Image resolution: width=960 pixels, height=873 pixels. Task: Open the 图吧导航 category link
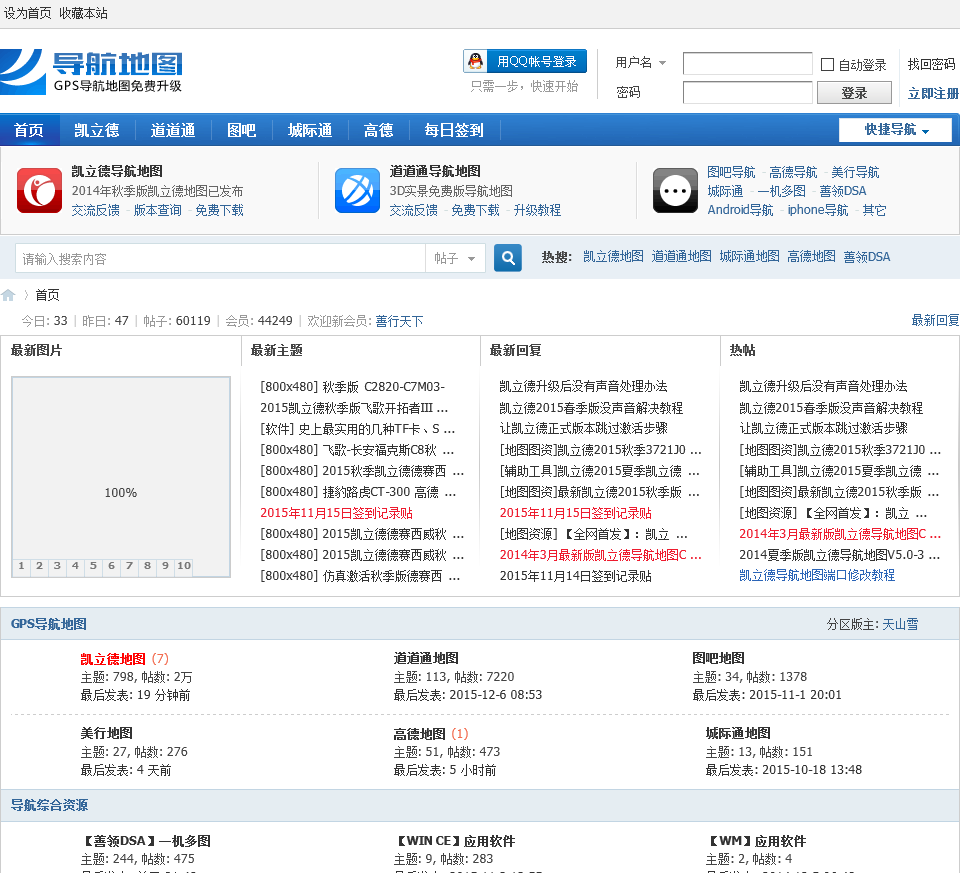pyautogui.click(x=731, y=172)
